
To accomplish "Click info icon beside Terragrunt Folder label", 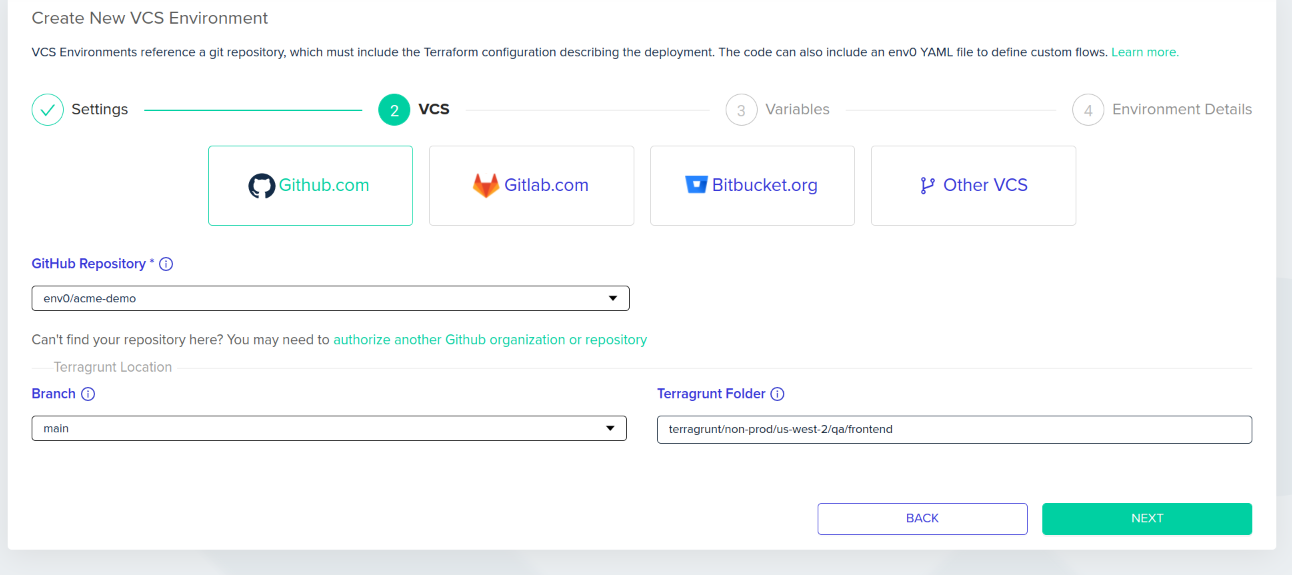I will tap(777, 394).
